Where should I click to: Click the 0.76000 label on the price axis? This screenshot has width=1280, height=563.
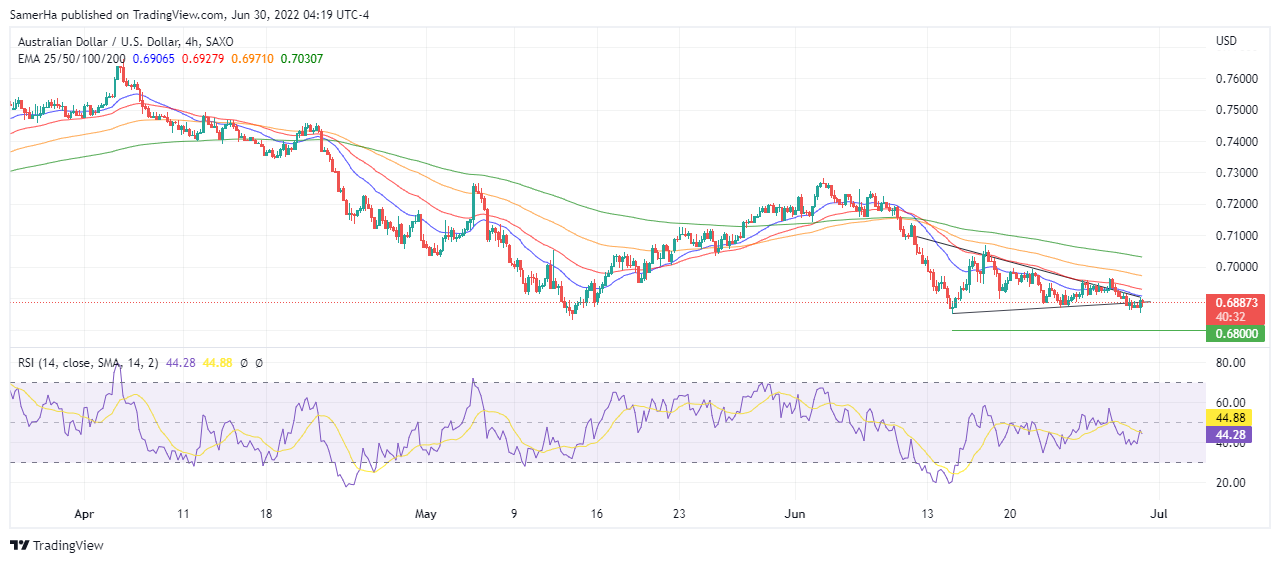pos(1235,78)
